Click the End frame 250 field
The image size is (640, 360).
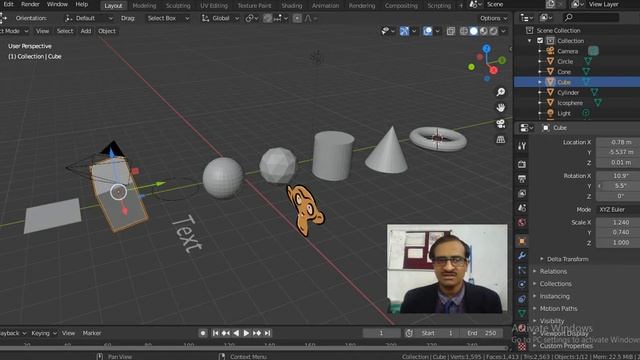coord(481,333)
